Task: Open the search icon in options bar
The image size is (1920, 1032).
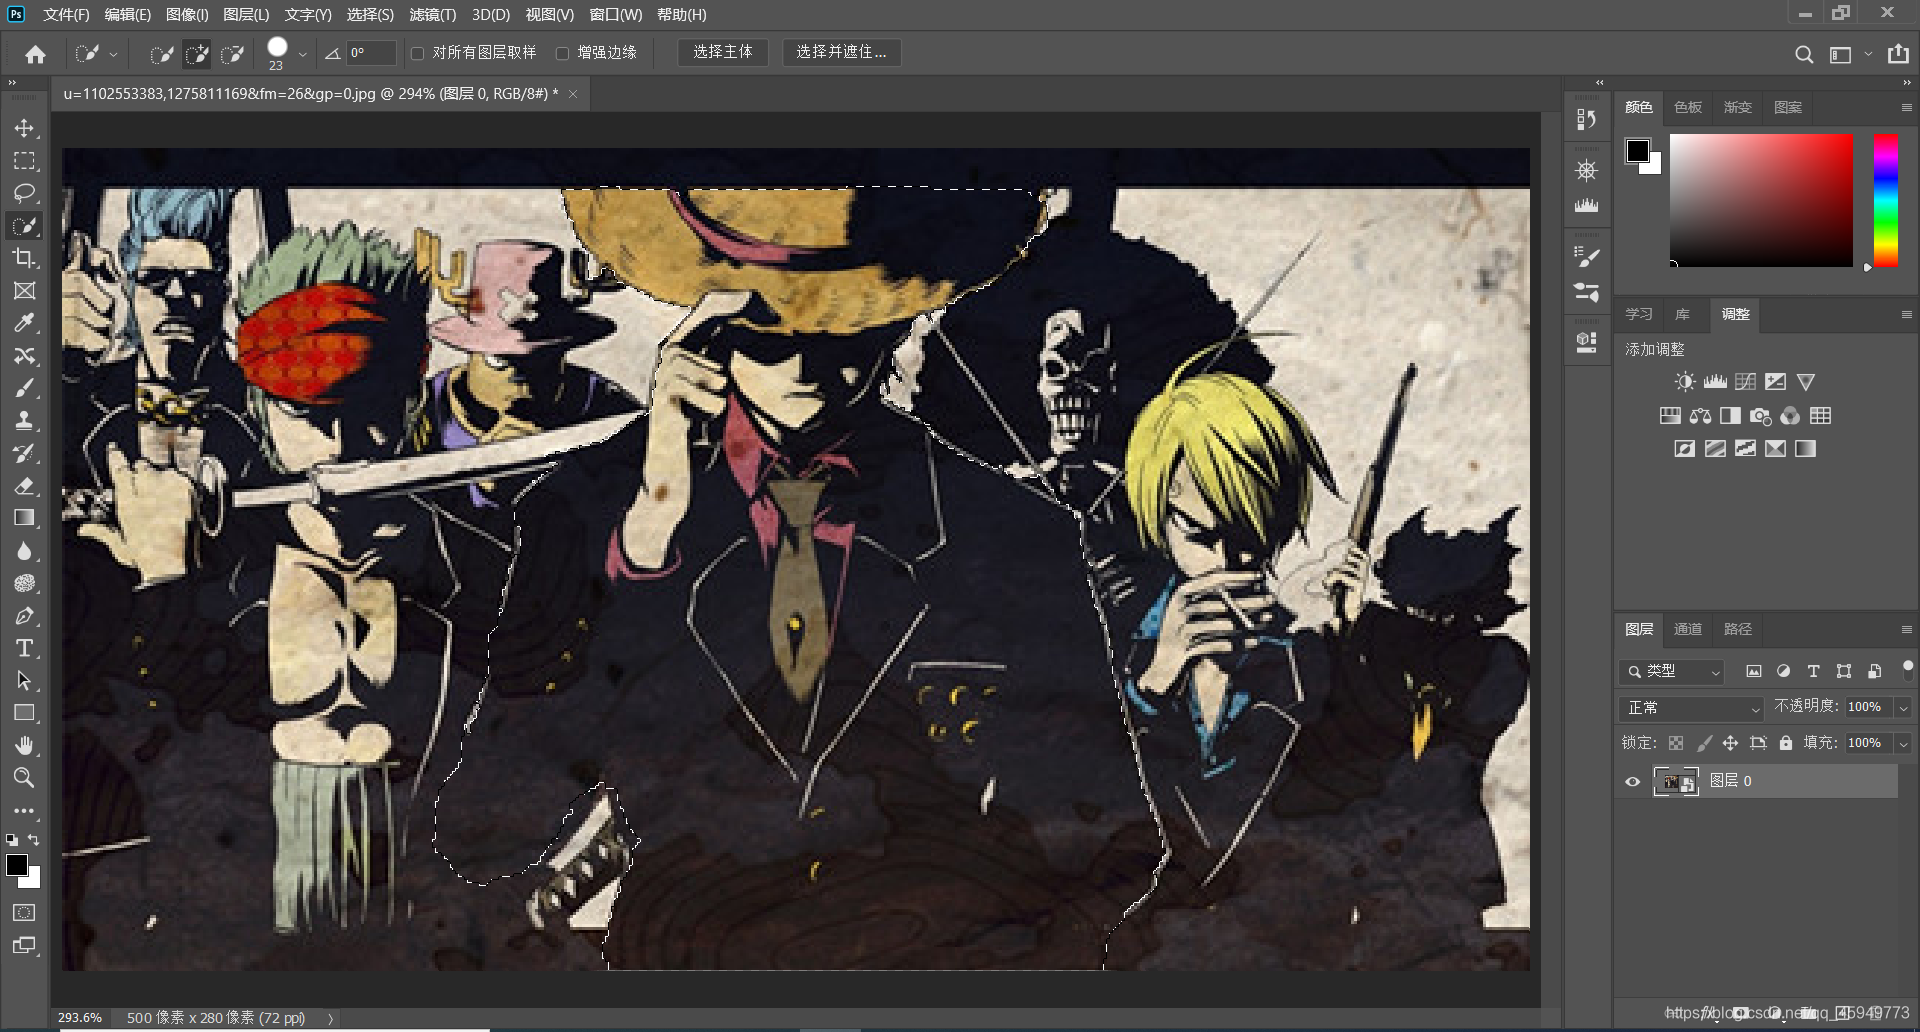Action: click(x=1803, y=54)
